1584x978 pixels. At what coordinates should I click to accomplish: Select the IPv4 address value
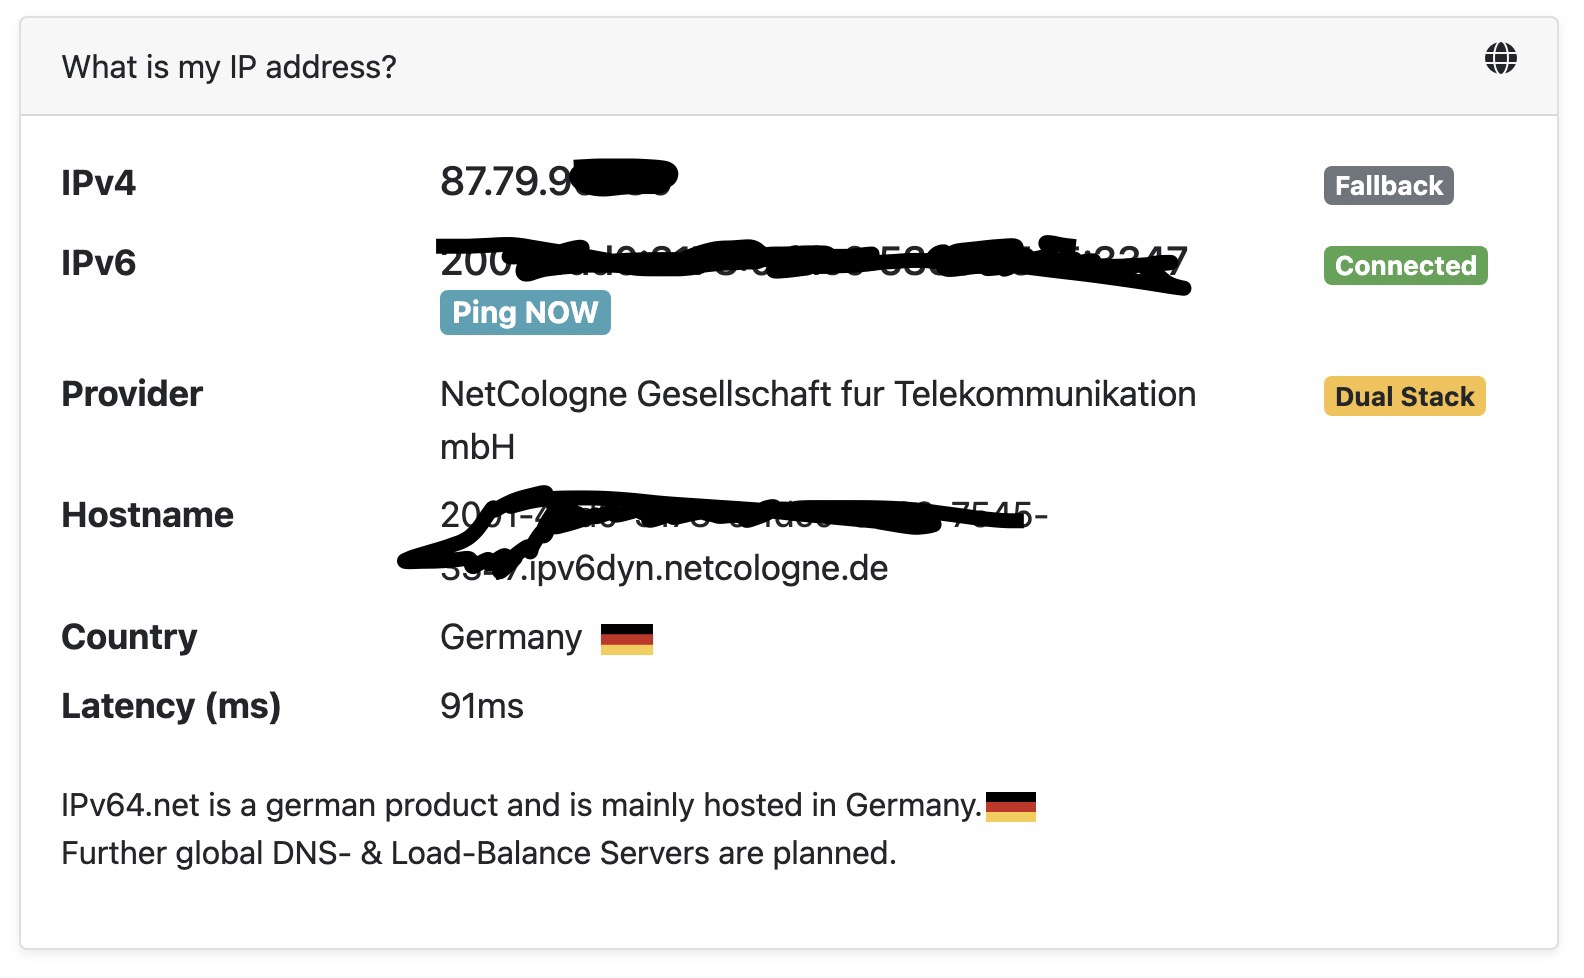click(x=558, y=181)
